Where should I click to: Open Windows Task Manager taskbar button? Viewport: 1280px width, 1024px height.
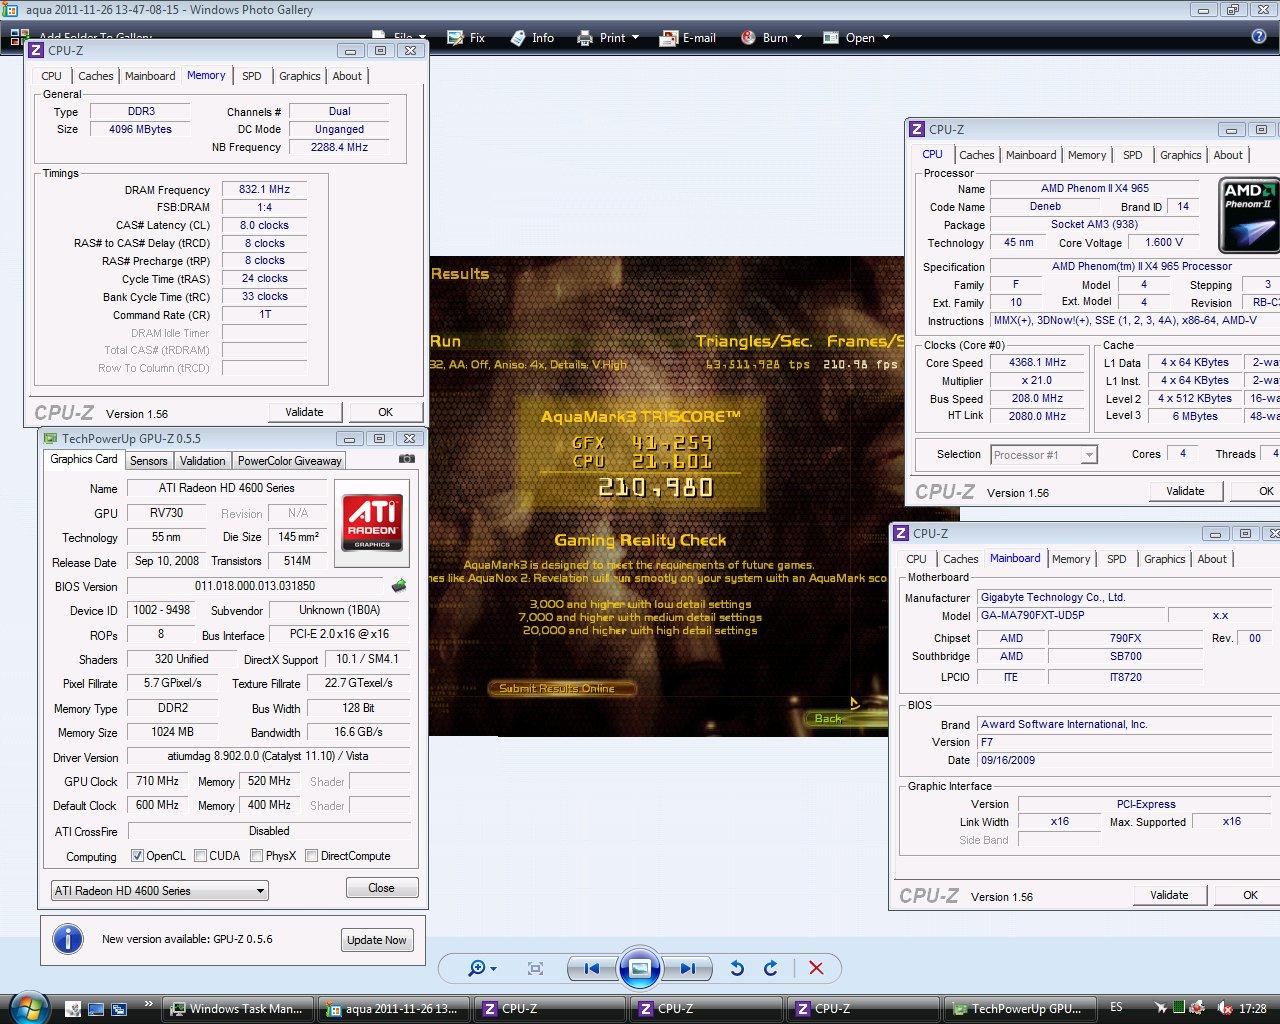[240, 1008]
